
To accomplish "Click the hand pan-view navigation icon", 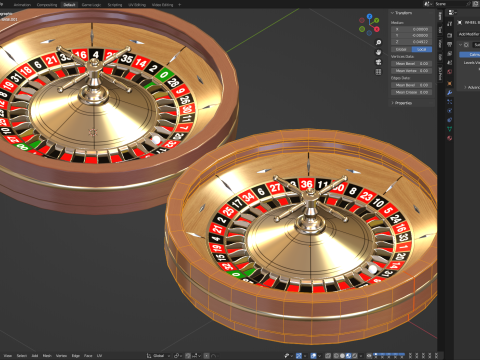I will pos(378,52).
